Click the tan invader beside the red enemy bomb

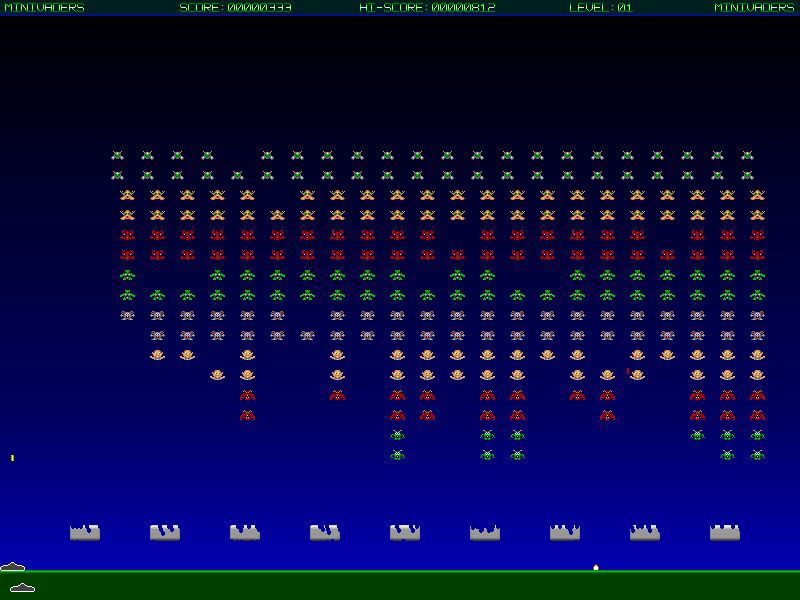[x=637, y=375]
